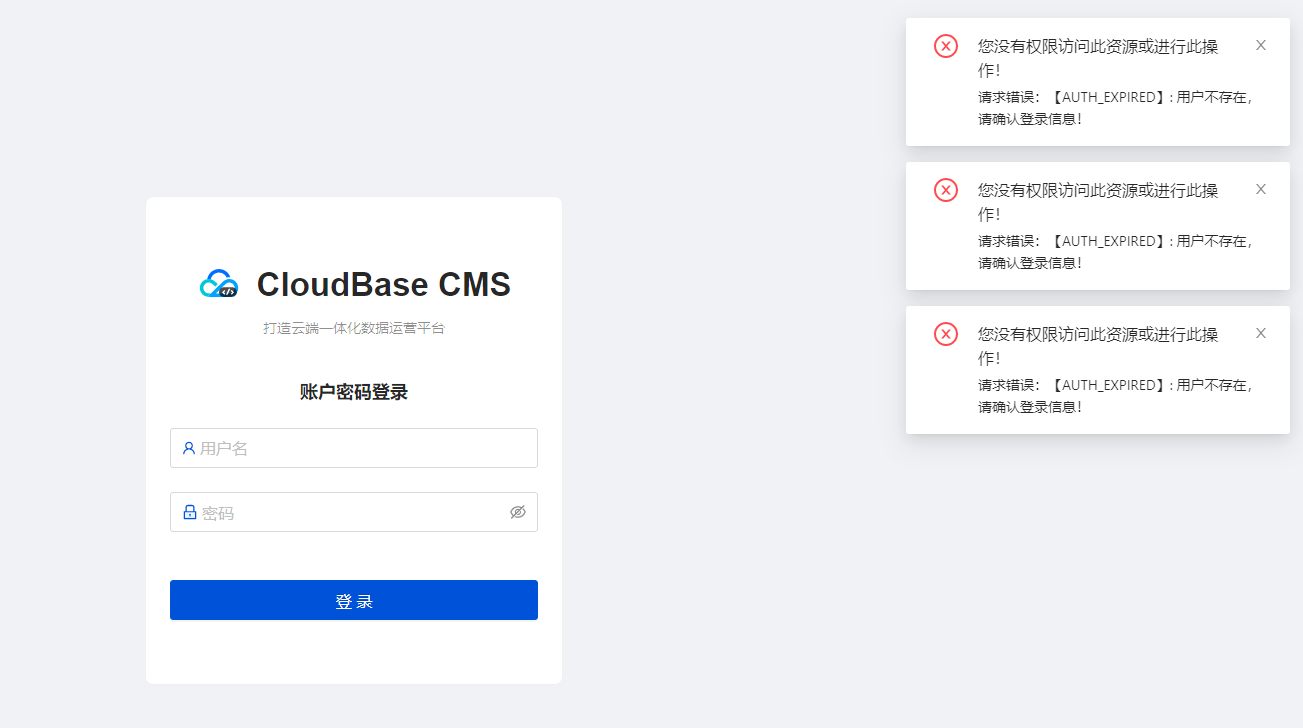Image resolution: width=1303 pixels, height=728 pixels.
Task: Click AUTH_EXPIRED message in middle notification
Action: (1116, 252)
